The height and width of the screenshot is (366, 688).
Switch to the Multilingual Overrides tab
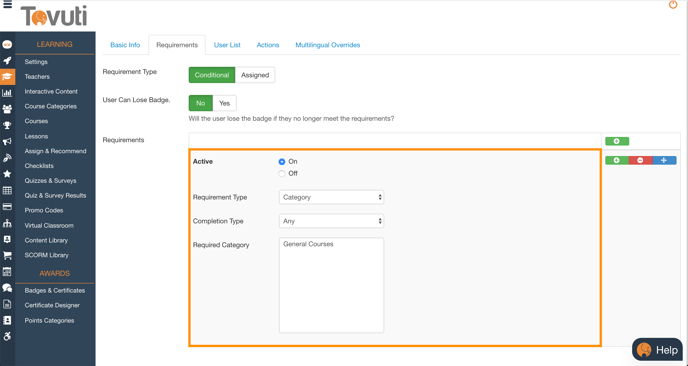pos(328,45)
